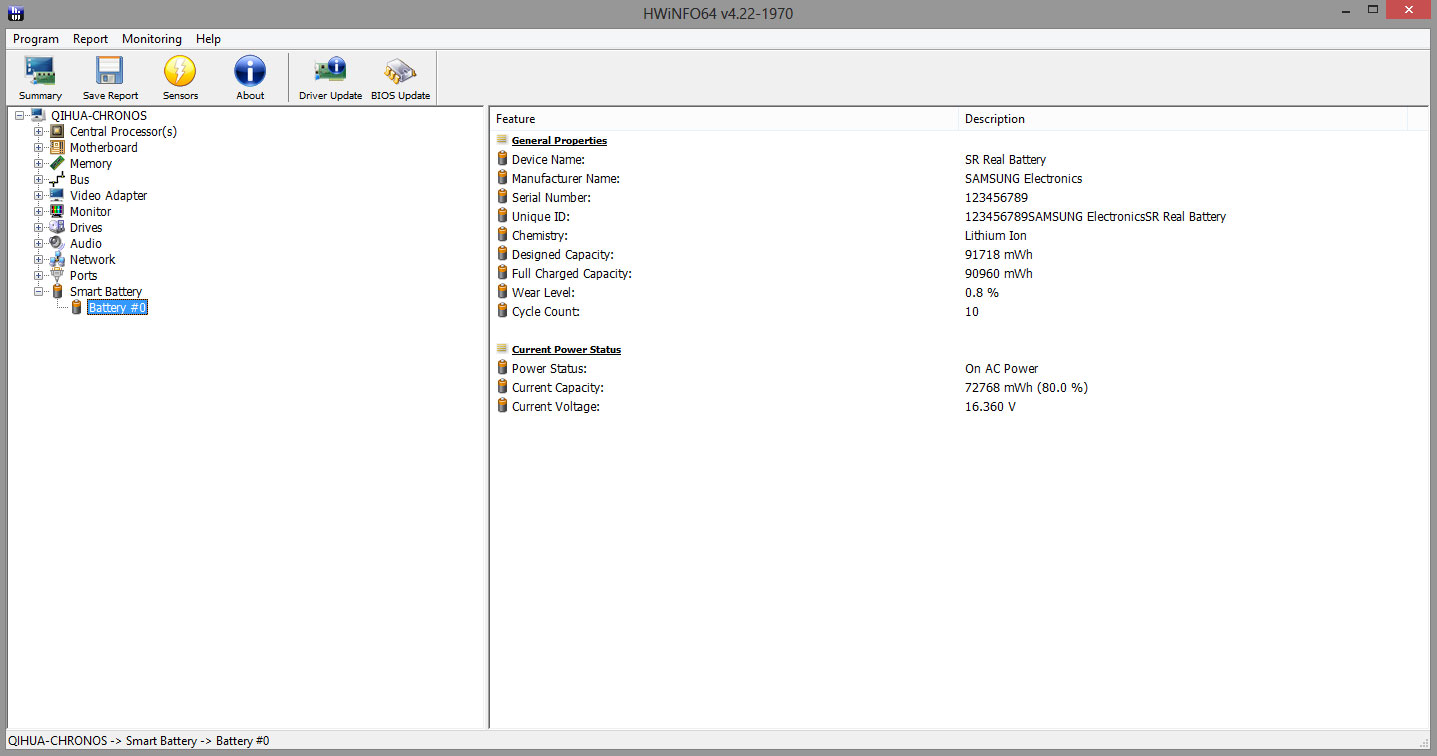Open the Help menu

(208, 39)
